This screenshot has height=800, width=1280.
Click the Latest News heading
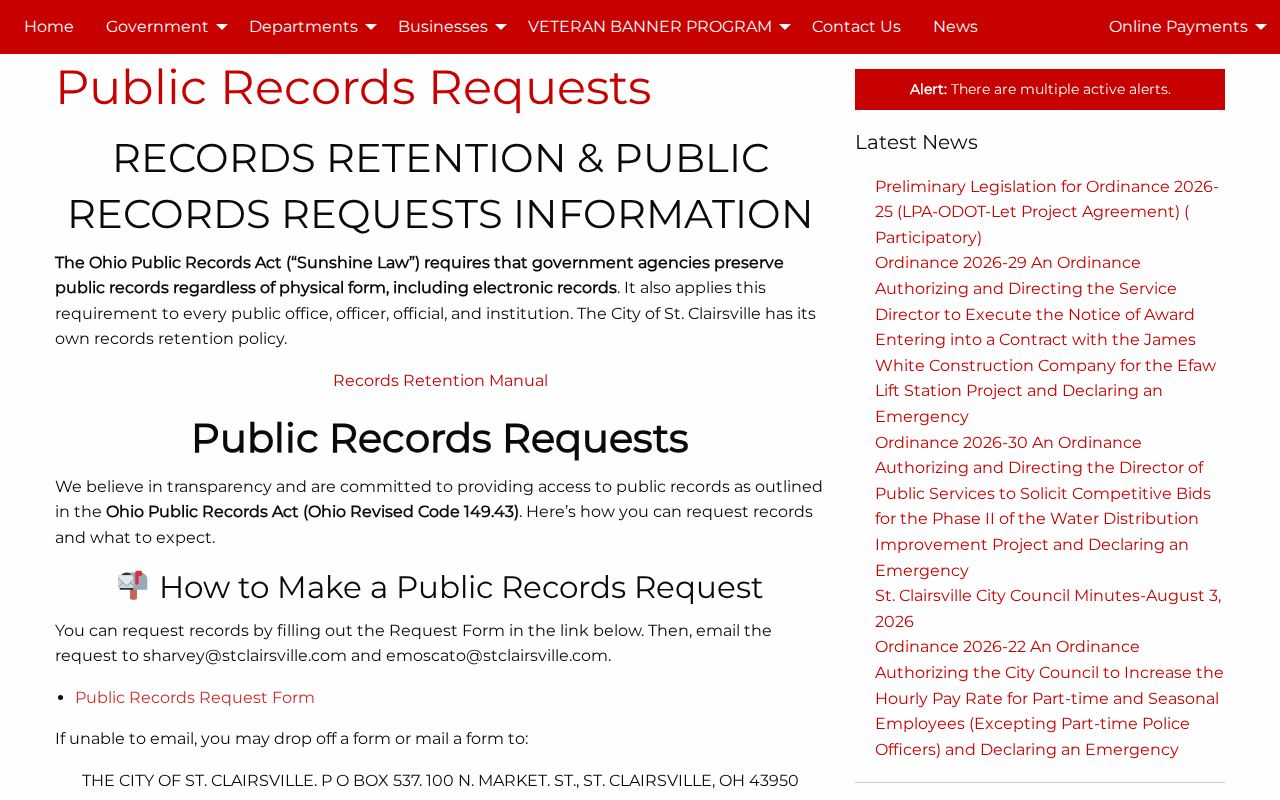pos(916,142)
